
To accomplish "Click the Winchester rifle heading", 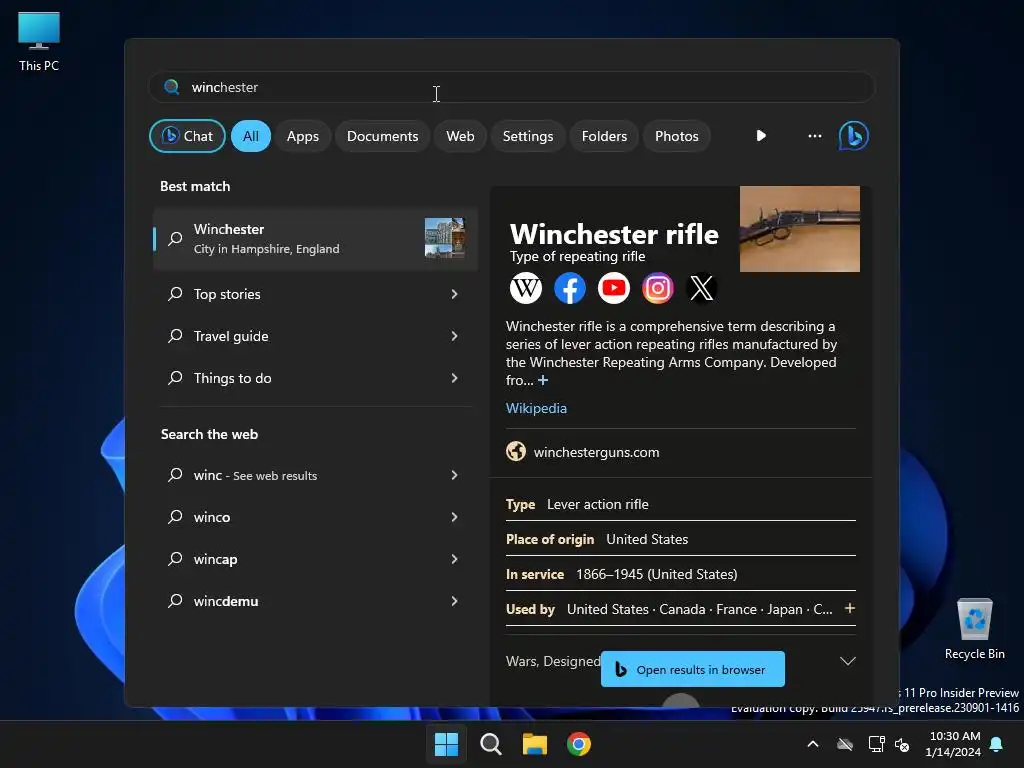I will (614, 234).
